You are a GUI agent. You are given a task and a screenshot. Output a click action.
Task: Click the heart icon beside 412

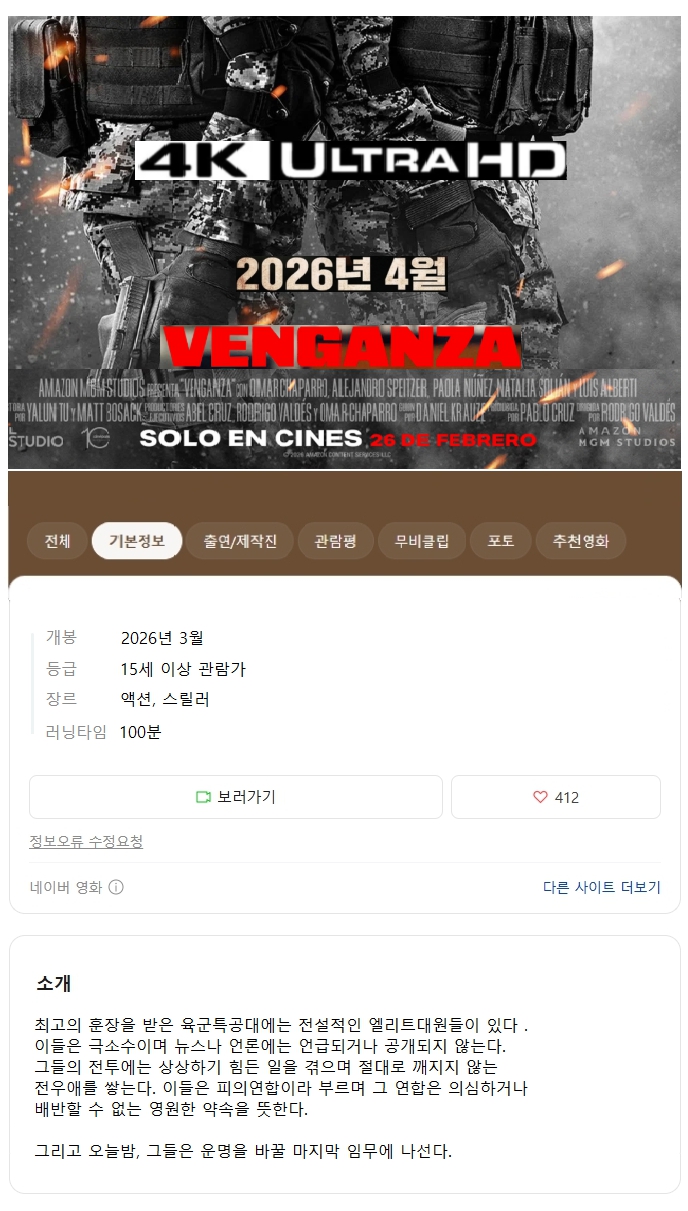click(x=540, y=797)
